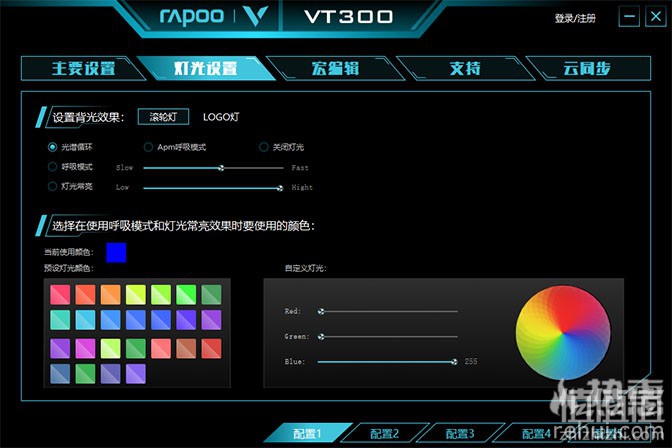
Task: Select the green swatch in the bottom row
Action: pos(85,374)
